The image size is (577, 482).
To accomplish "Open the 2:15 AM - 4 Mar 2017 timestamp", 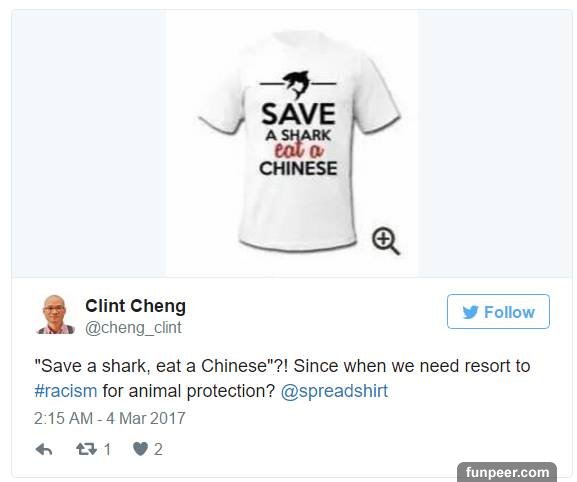I will click(110, 418).
